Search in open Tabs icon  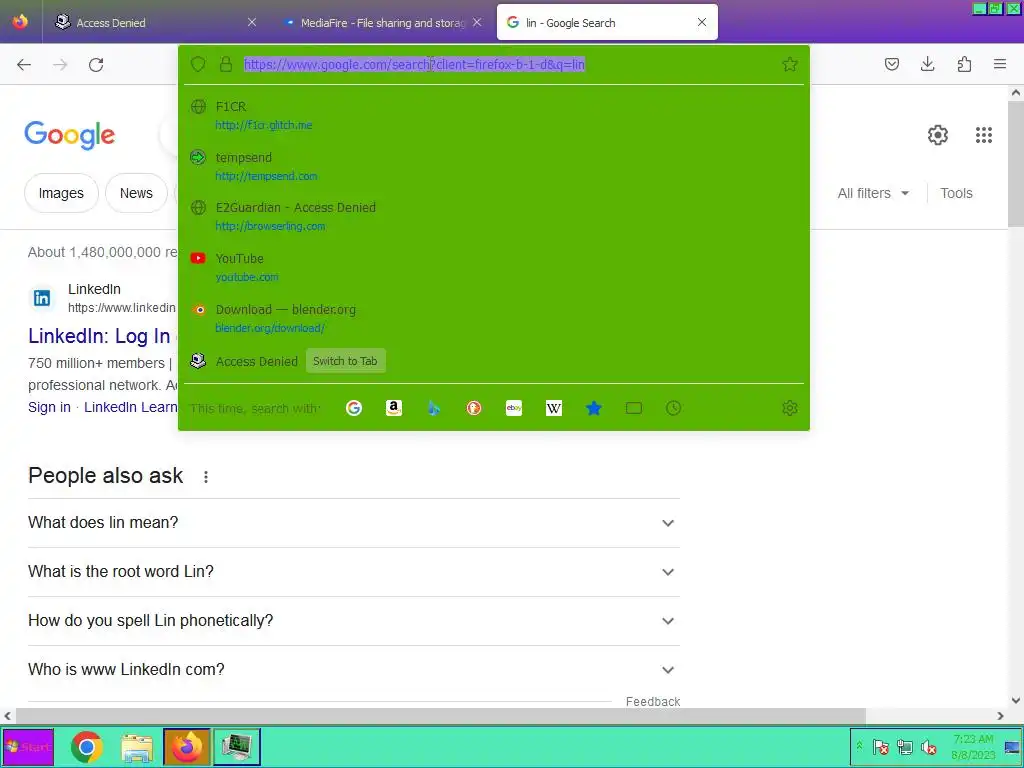(633, 408)
